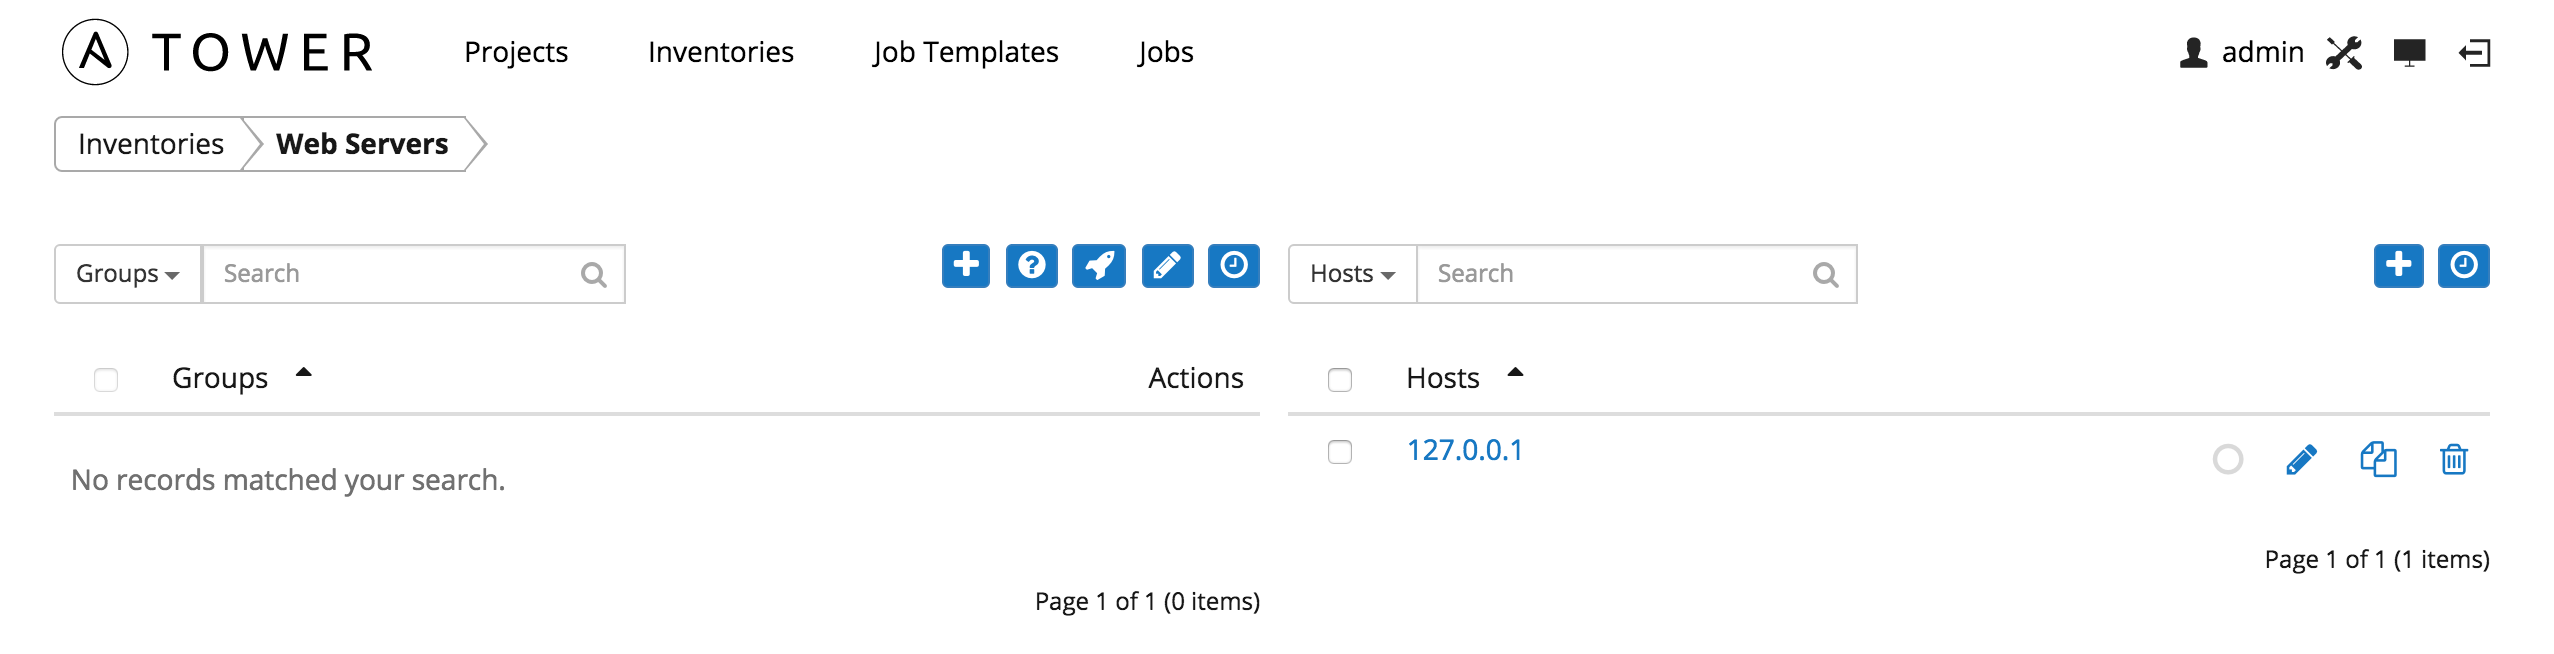This screenshot has width=2554, height=654.
Task: Open the Job Templates menu
Action: 965,52
